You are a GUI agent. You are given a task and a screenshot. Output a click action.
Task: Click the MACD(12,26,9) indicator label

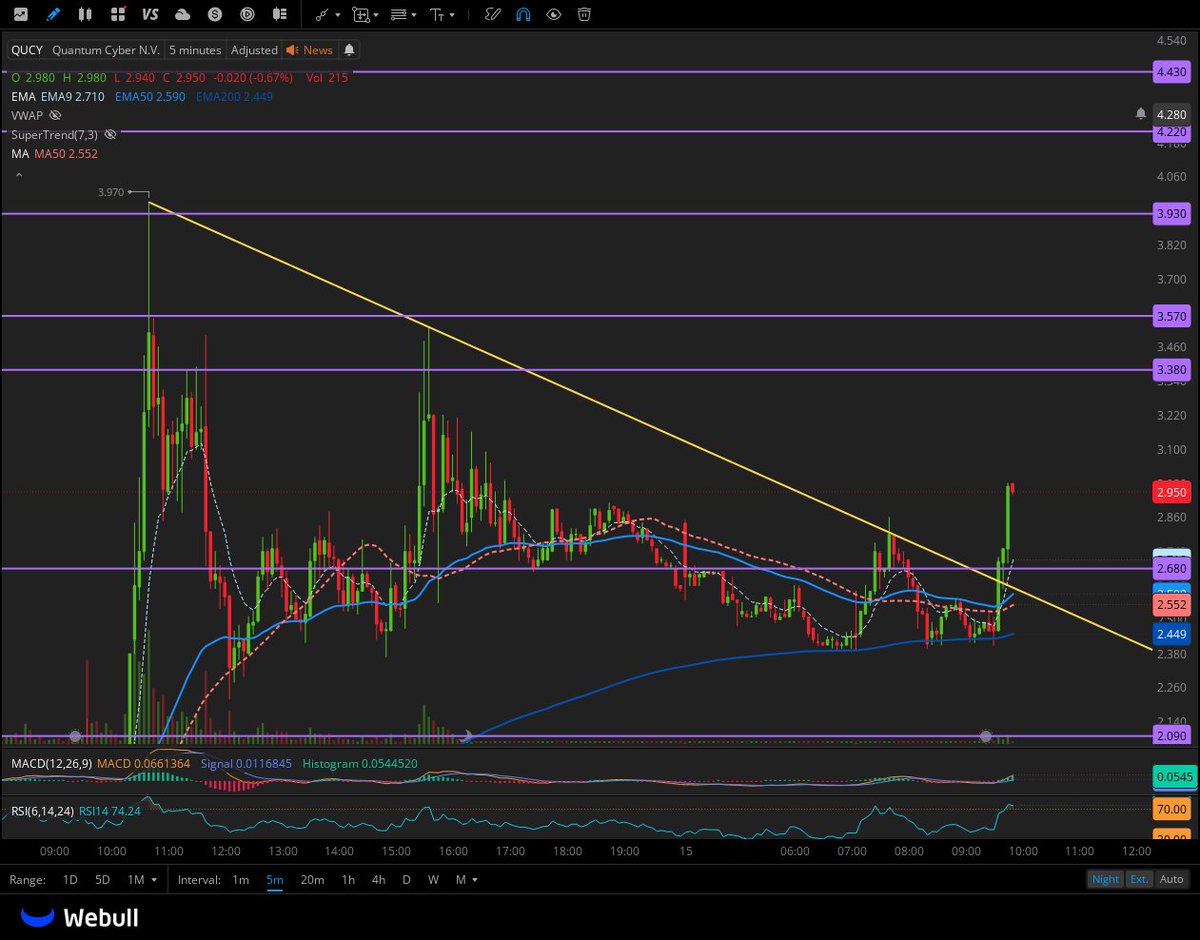click(x=52, y=763)
